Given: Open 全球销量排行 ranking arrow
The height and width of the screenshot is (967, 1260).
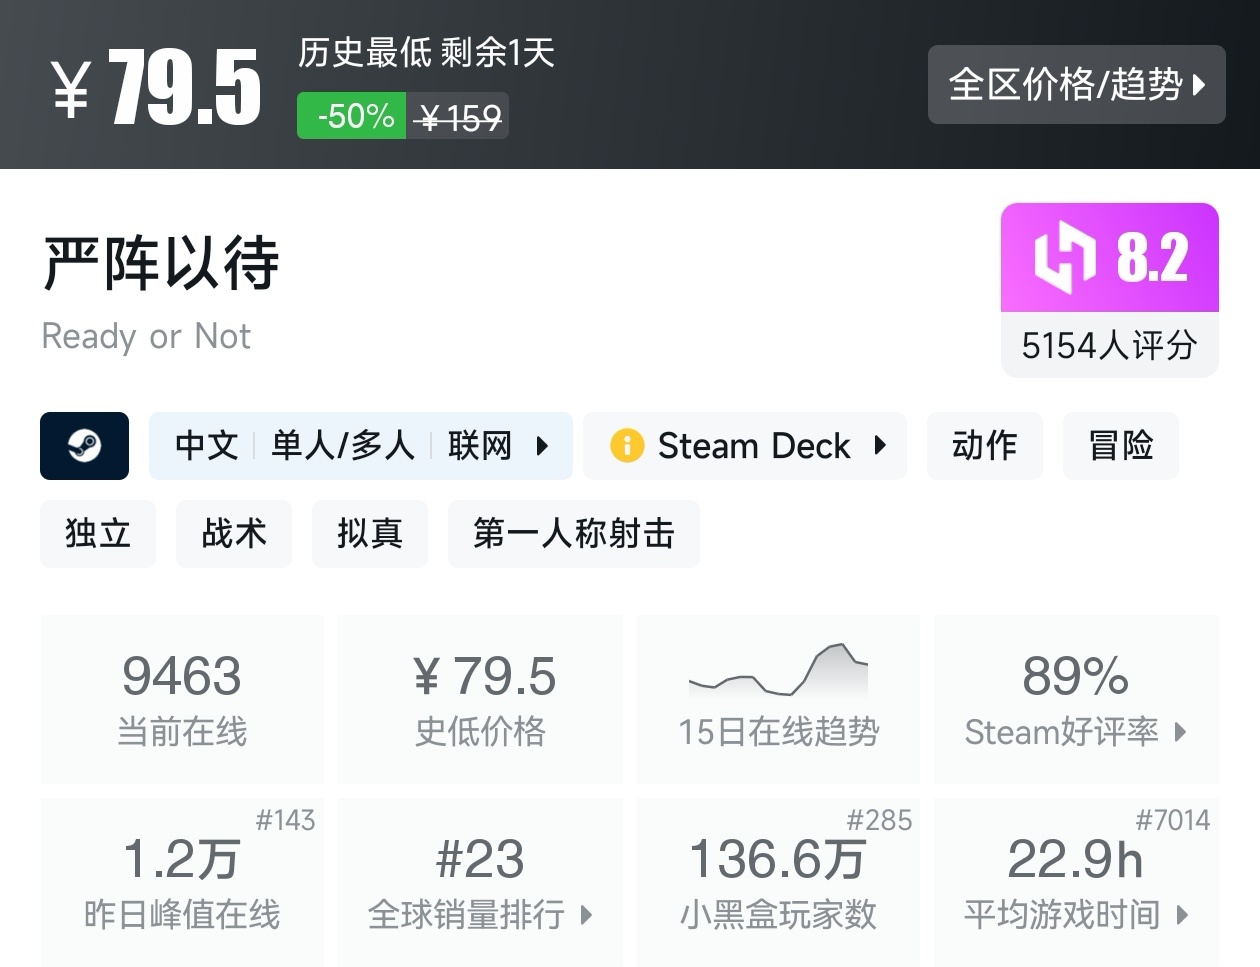Looking at the screenshot, I should [x=586, y=915].
